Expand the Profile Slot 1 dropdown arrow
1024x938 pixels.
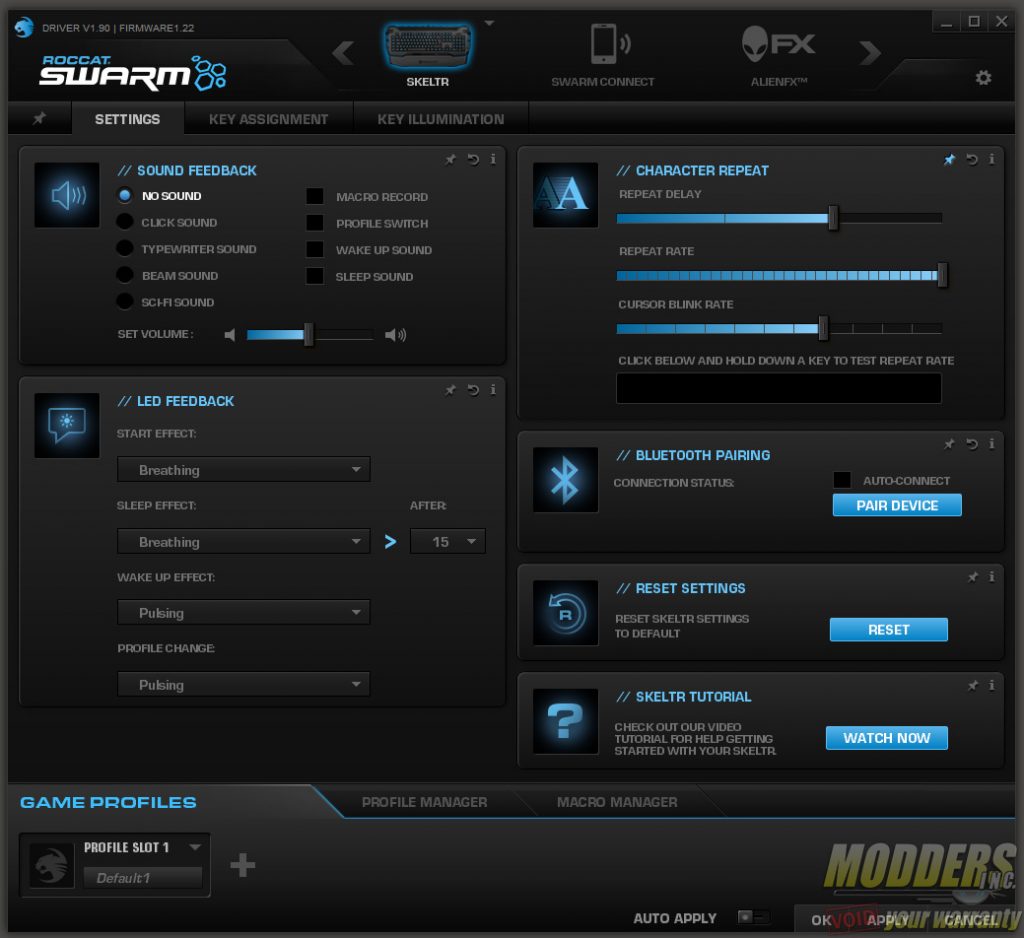click(x=195, y=847)
